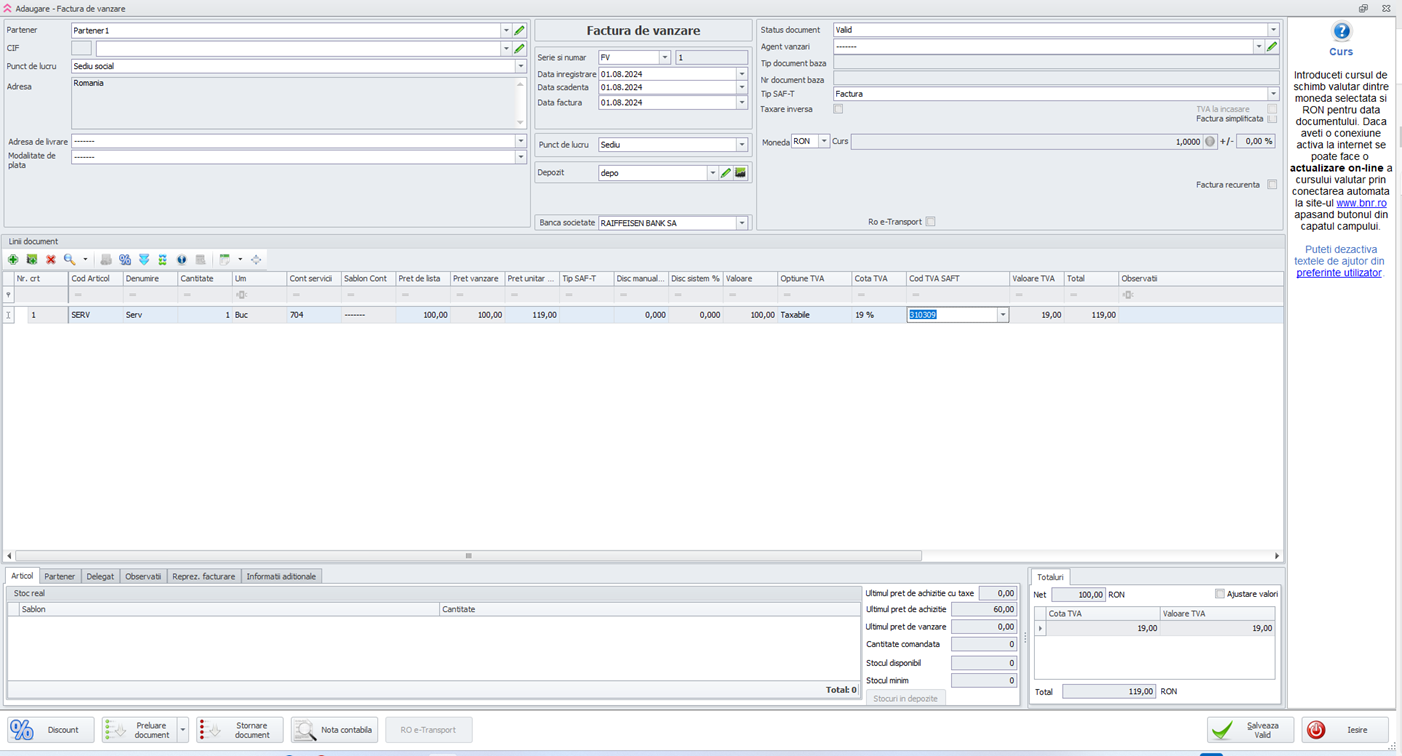Enable the Taxare inversa checkbox
The height and width of the screenshot is (756, 1402).
[x=838, y=109]
